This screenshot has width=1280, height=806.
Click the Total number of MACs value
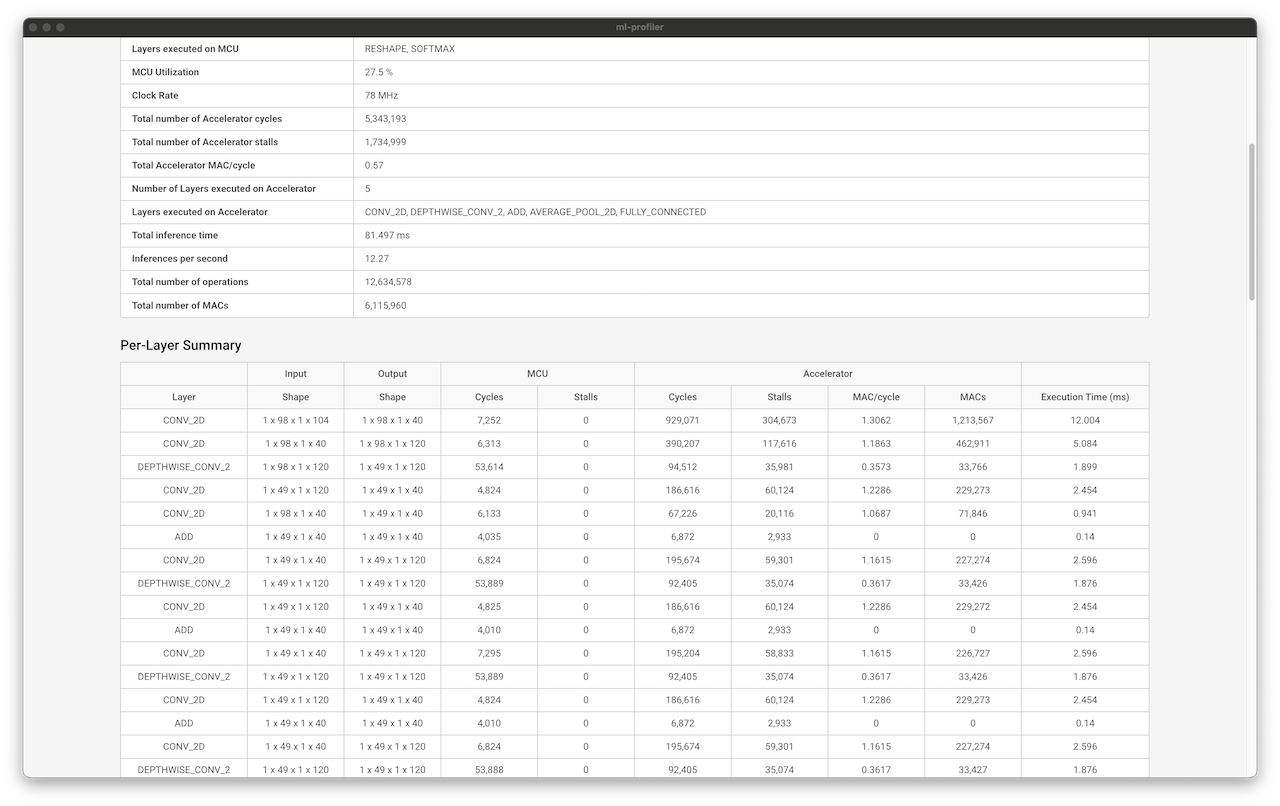386,305
